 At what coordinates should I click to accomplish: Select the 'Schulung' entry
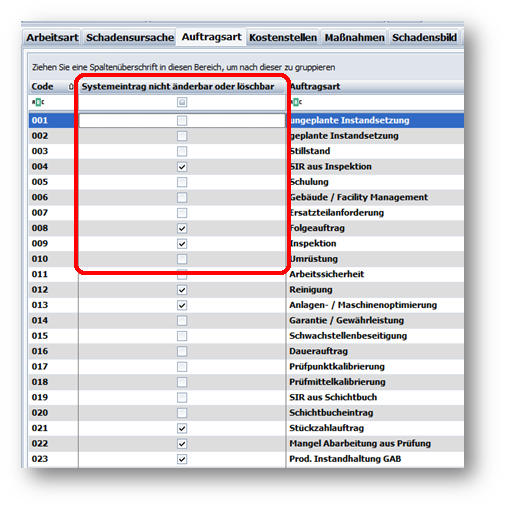click(x=375, y=182)
